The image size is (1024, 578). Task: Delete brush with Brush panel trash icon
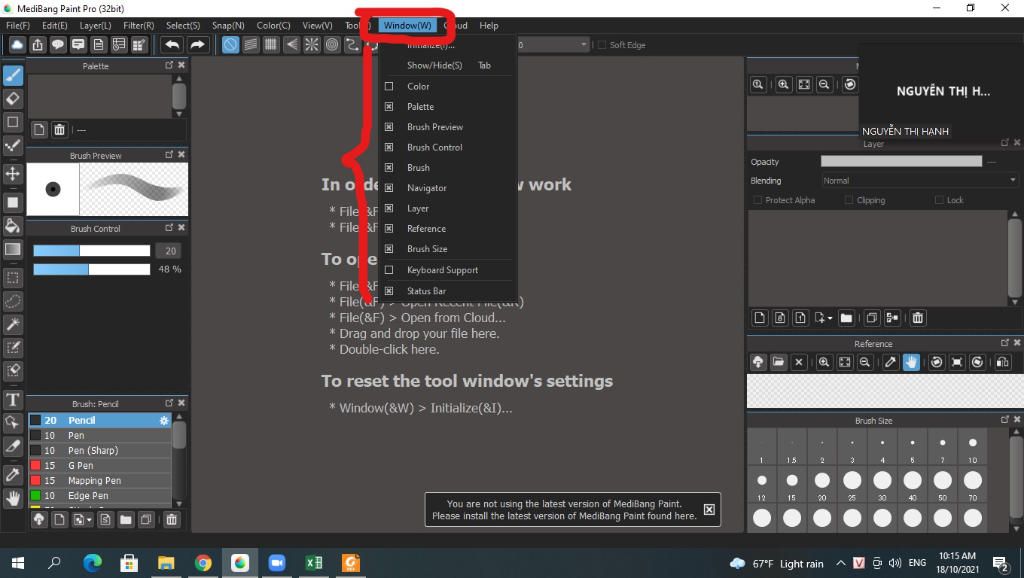[x=171, y=520]
